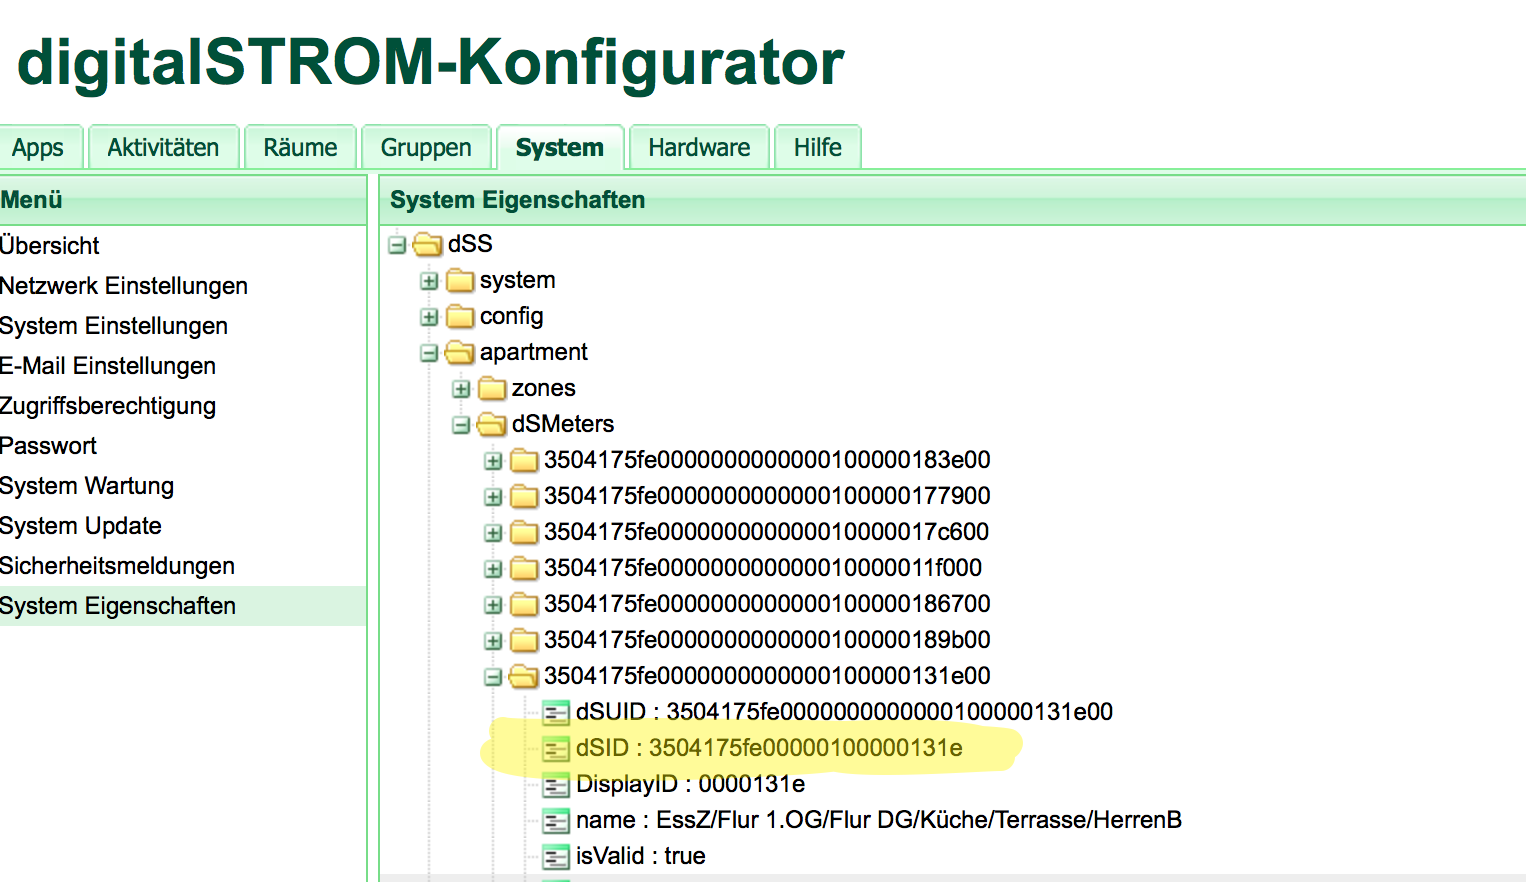Click the system folder icon

point(460,280)
